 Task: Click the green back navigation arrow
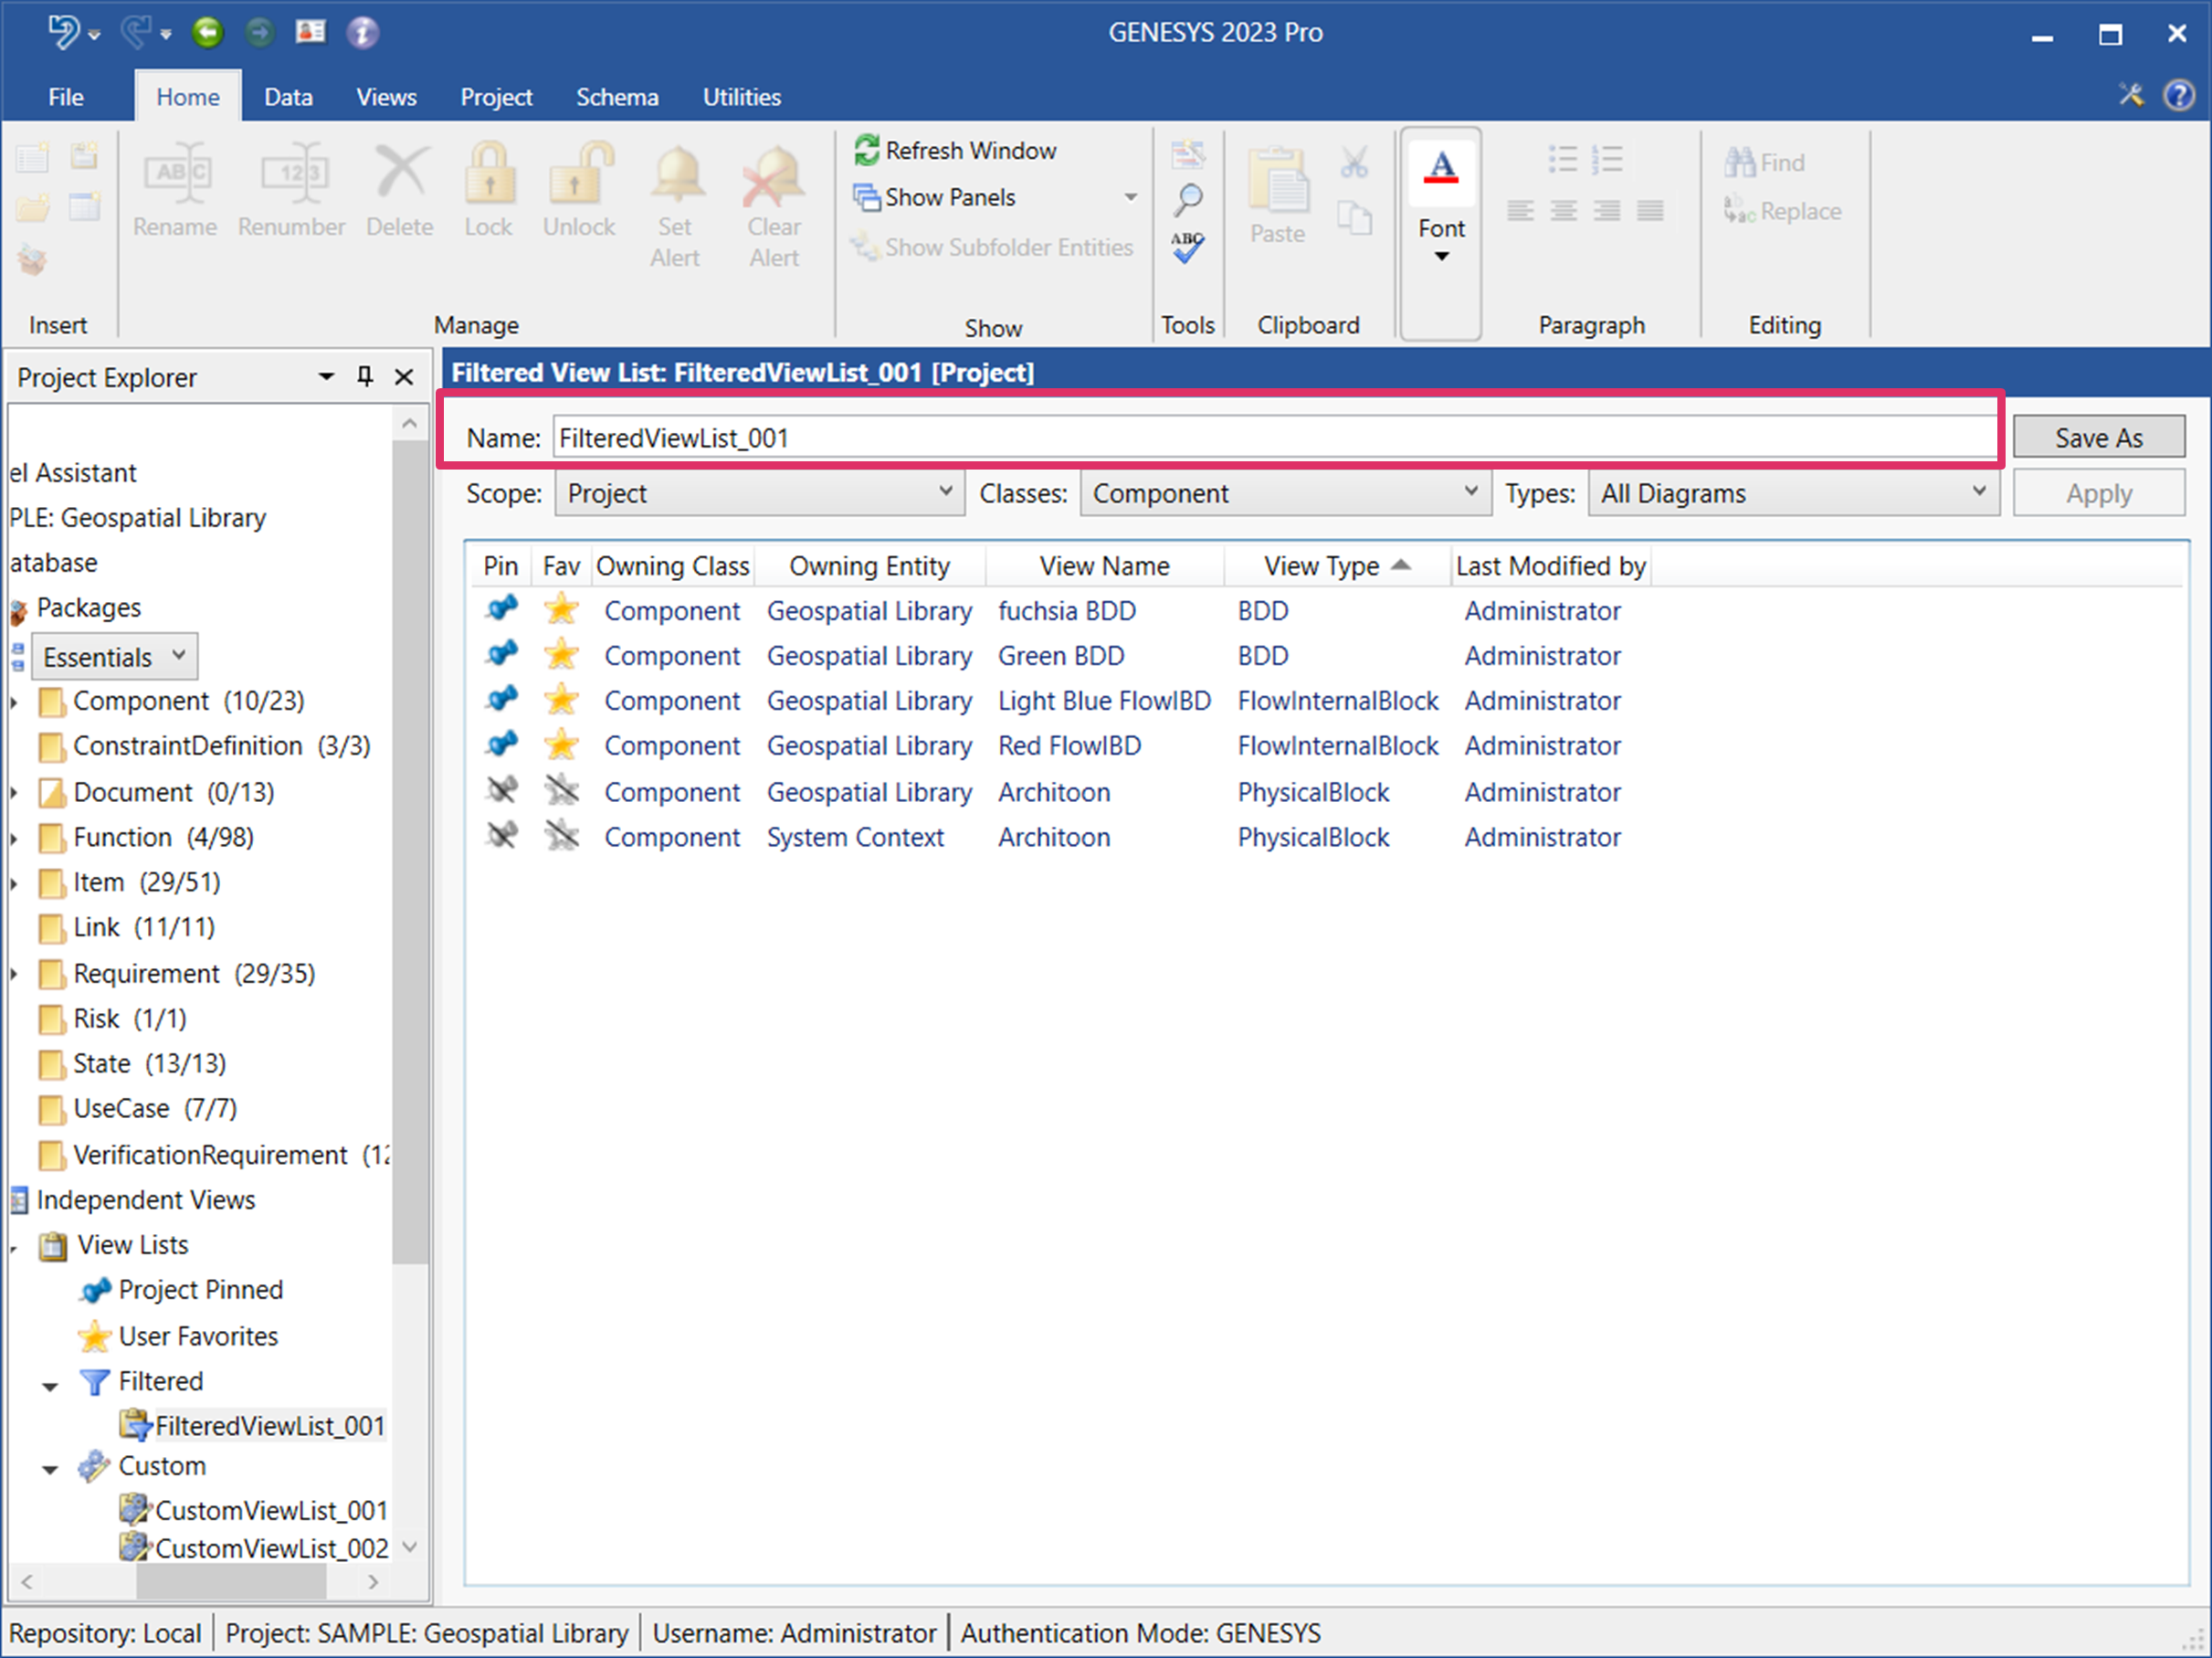(207, 32)
